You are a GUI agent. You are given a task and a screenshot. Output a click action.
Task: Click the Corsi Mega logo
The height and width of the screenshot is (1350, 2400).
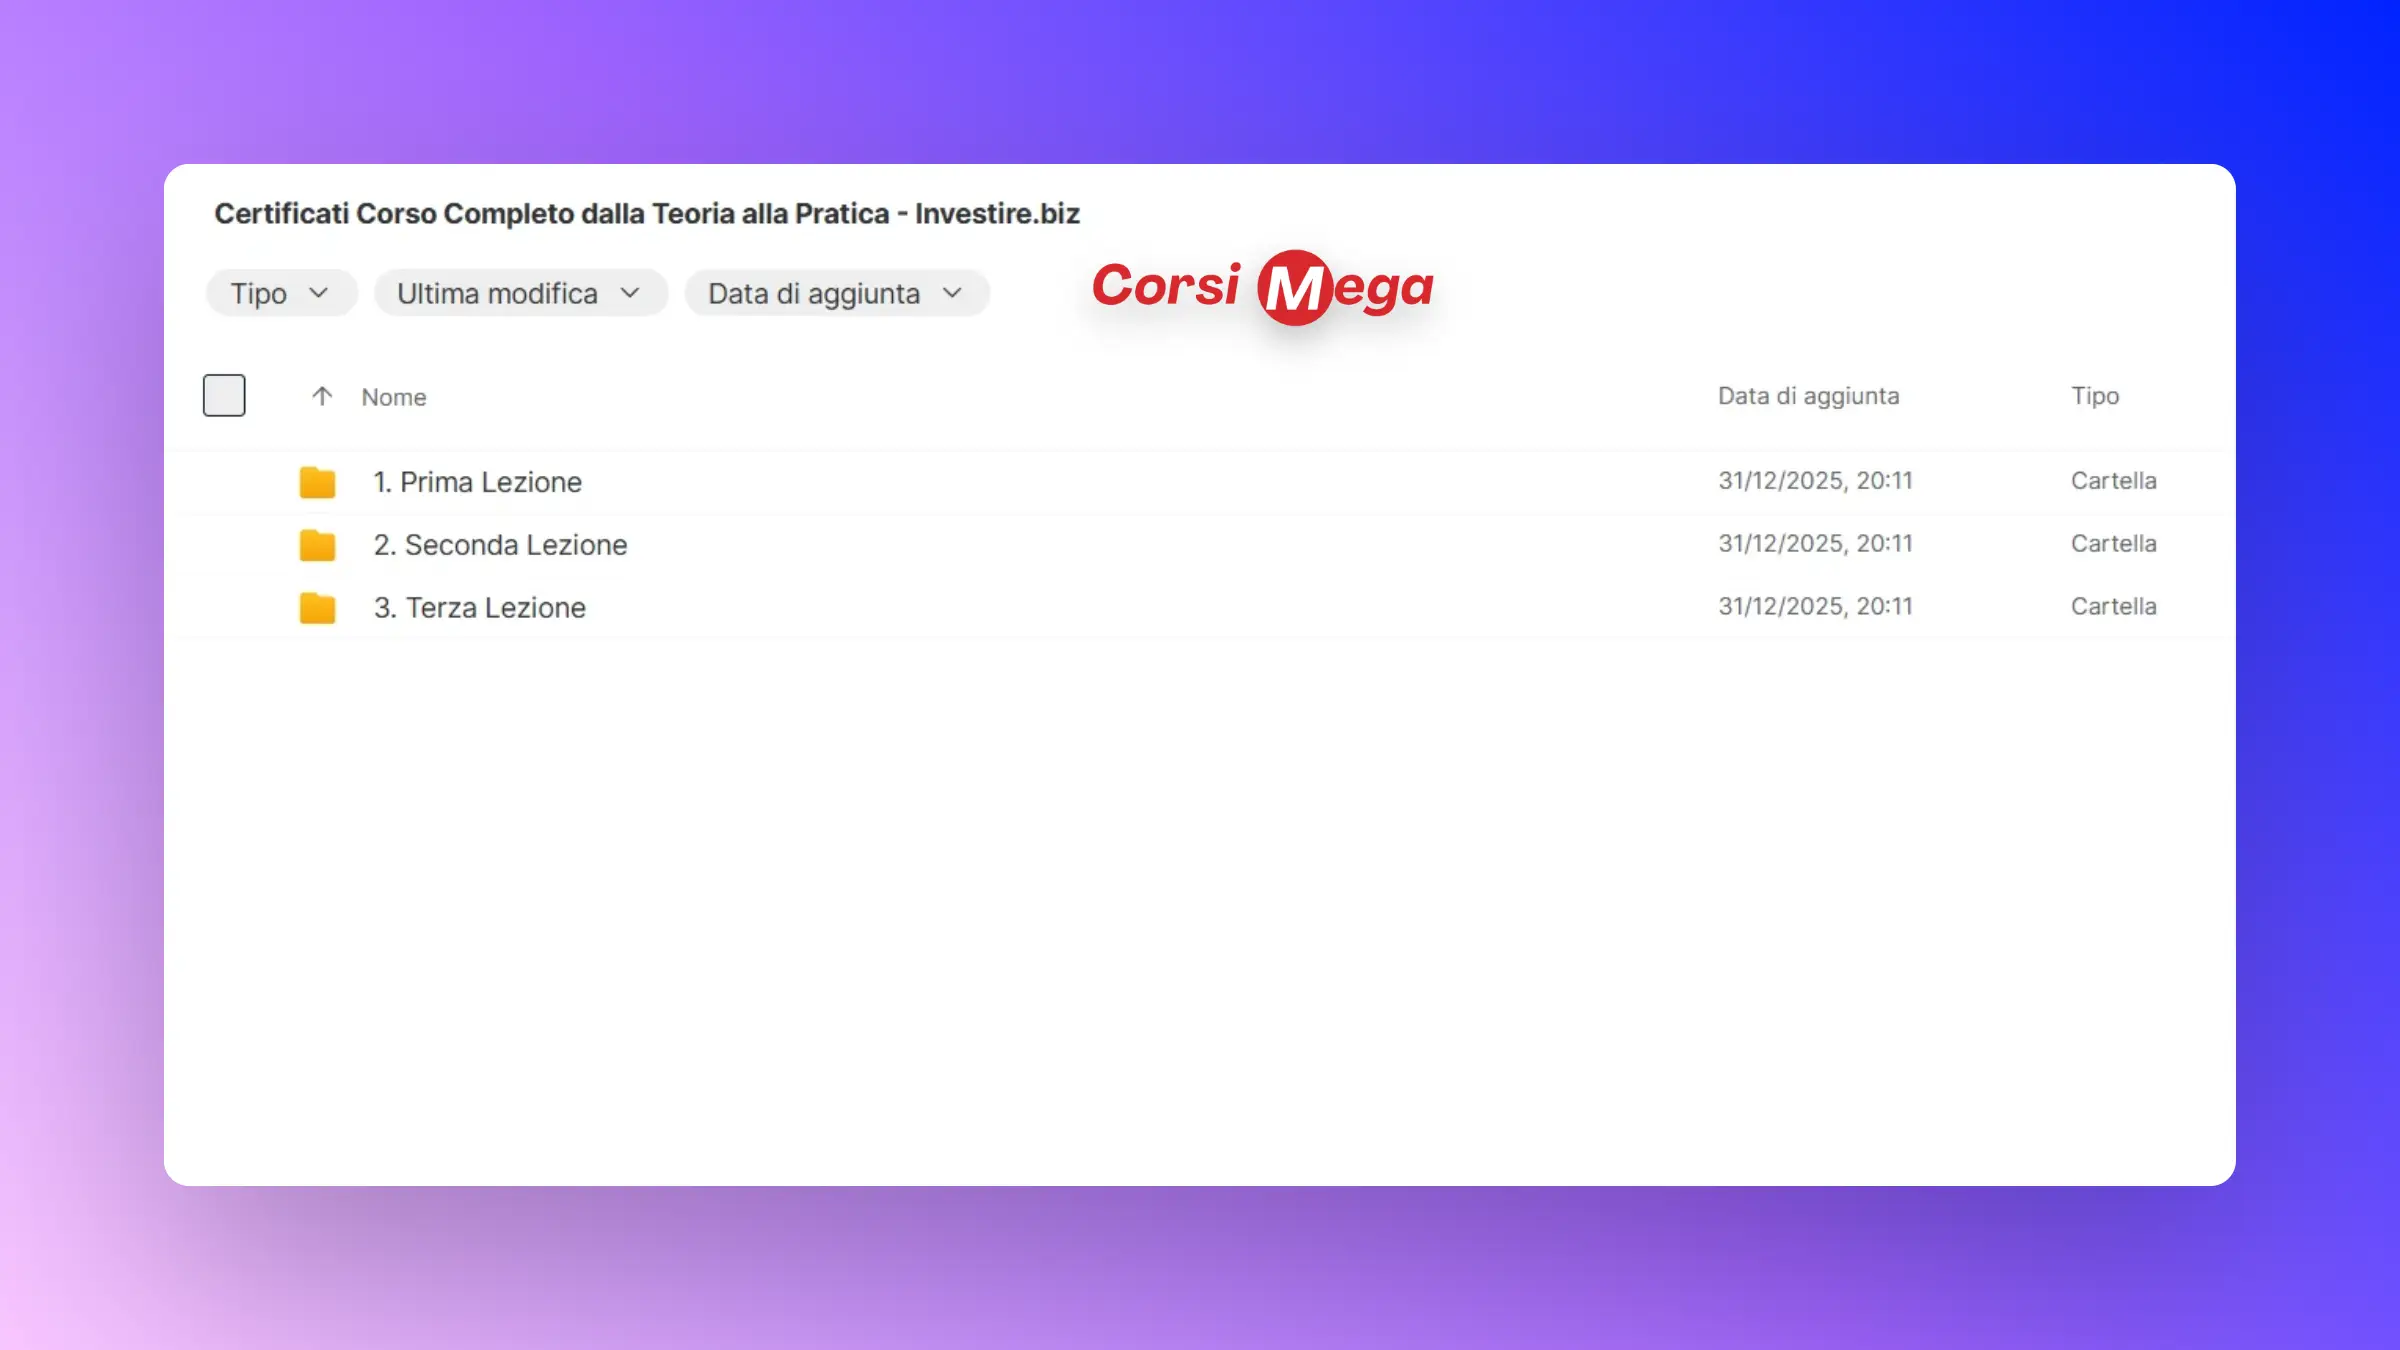point(1262,287)
